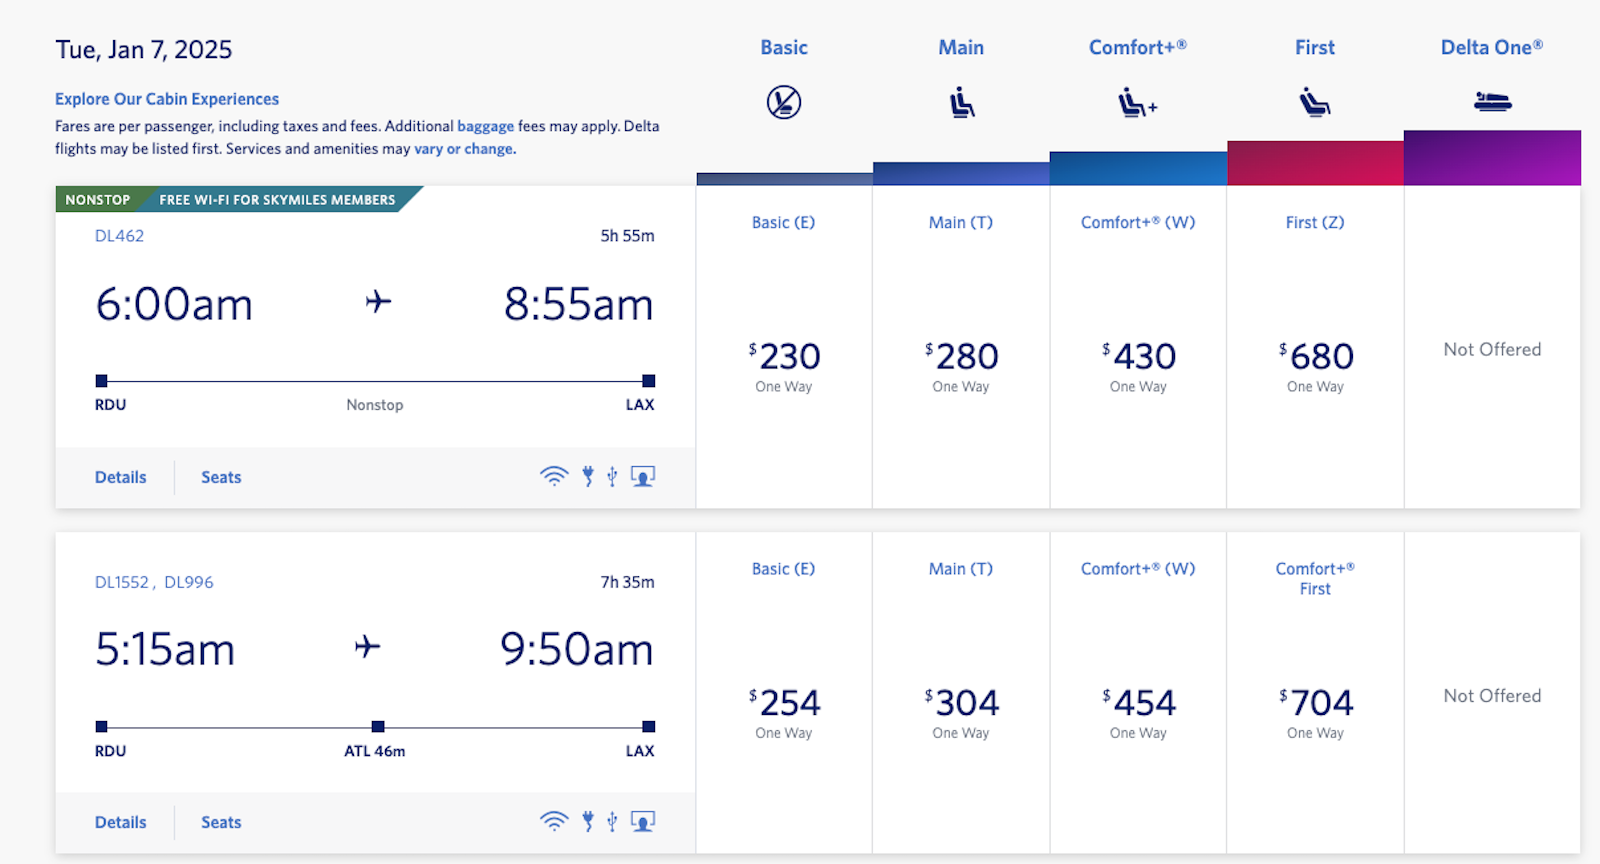Click the seatback entertainment icon for DL462

tap(643, 476)
